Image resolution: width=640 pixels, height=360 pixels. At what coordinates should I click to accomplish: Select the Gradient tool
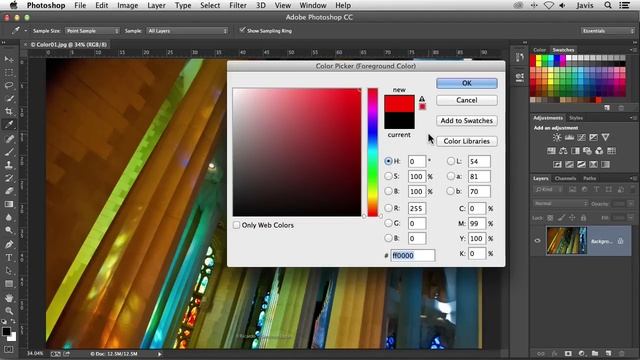coord(9,204)
